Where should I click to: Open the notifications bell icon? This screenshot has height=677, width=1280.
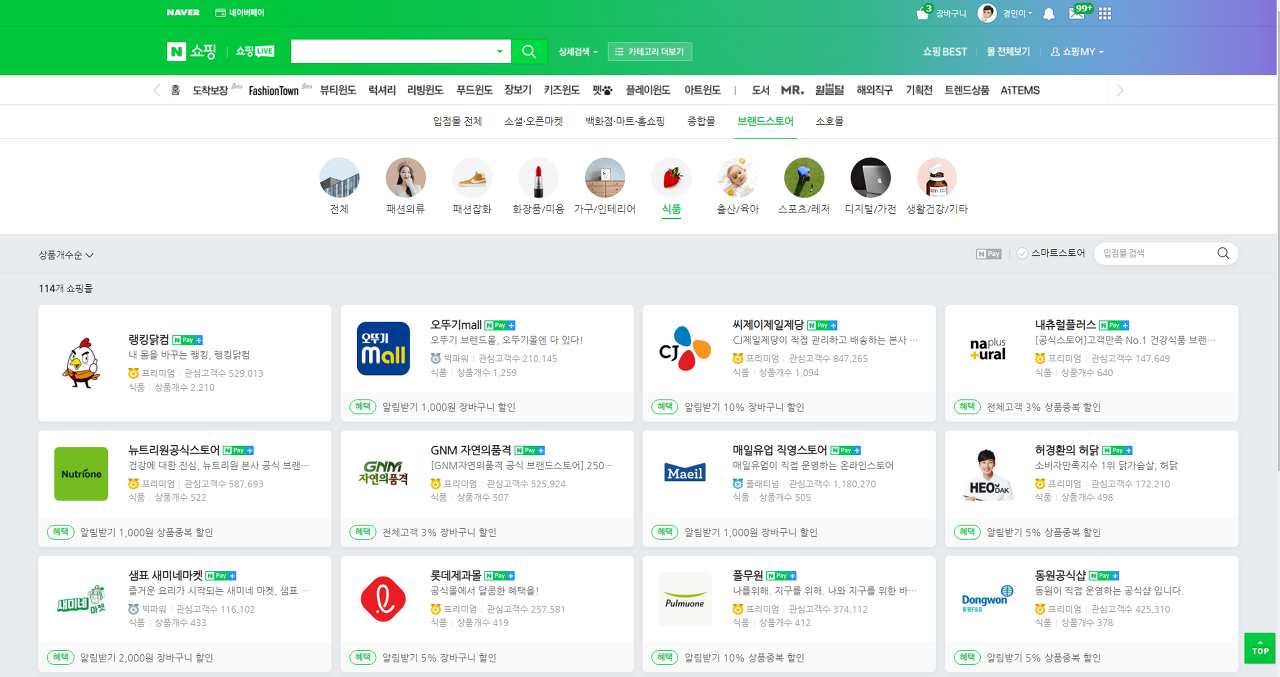coord(1049,14)
